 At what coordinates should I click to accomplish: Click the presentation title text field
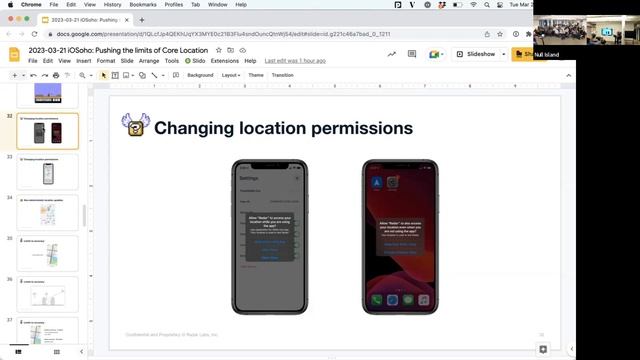[118, 50]
